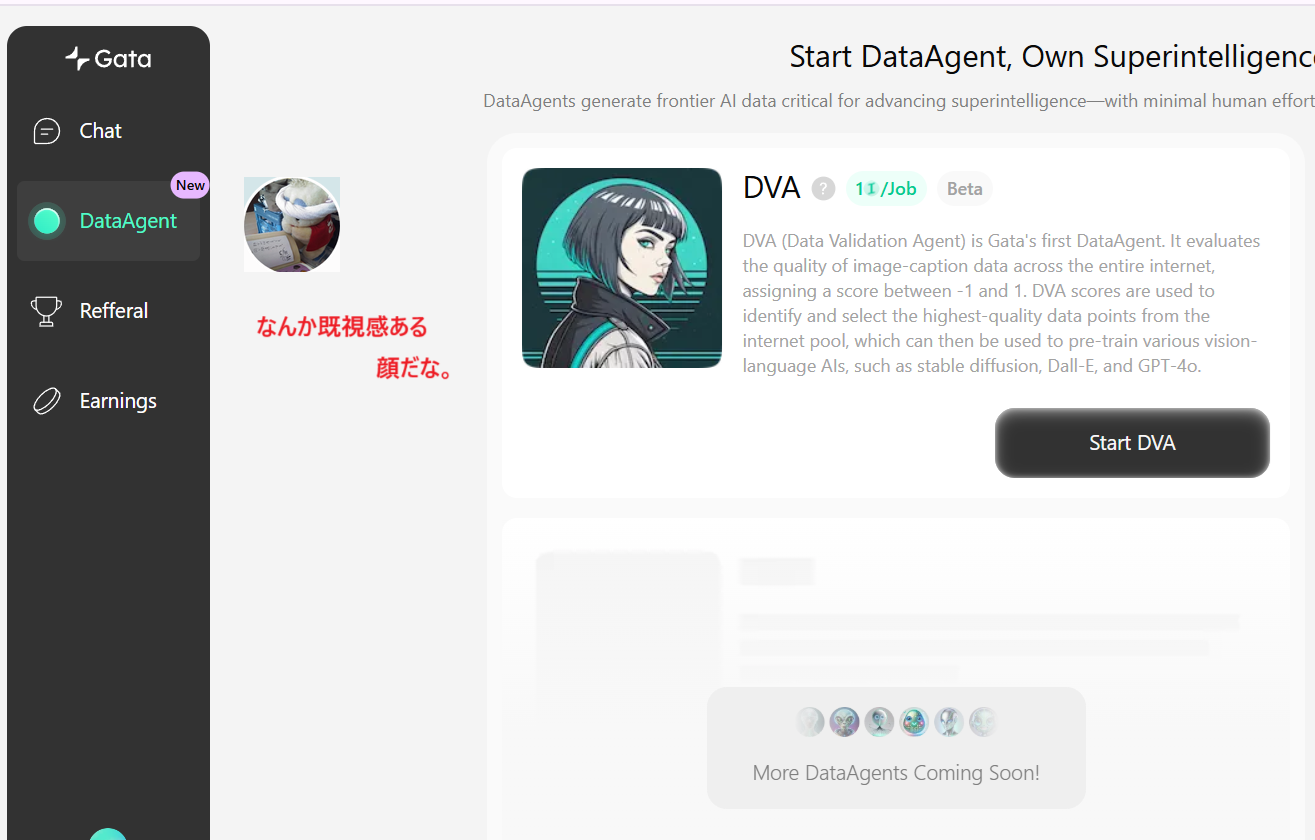Image resolution: width=1315 pixels, height=840 pixels.
Task: Click the question mark next to DVA
Action: [823, 188]
